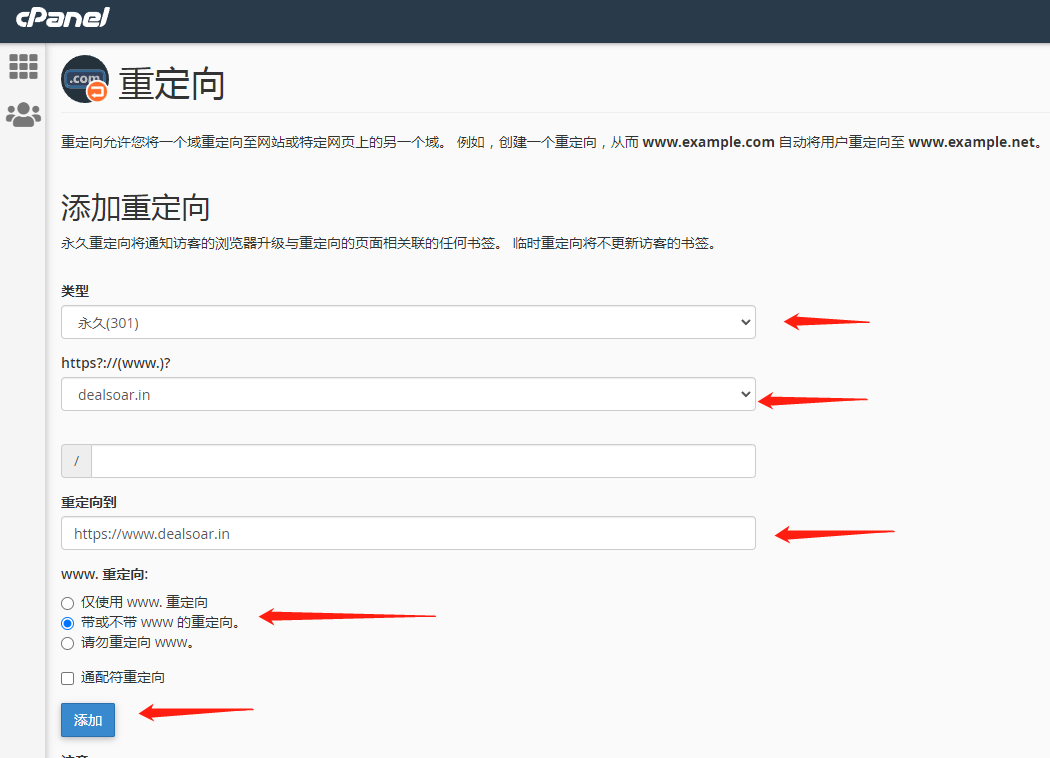This screenshot has width=1050, height=758.
Task: Select the '带或不带 www 的重定向' radio option
Action: [68, 623]
